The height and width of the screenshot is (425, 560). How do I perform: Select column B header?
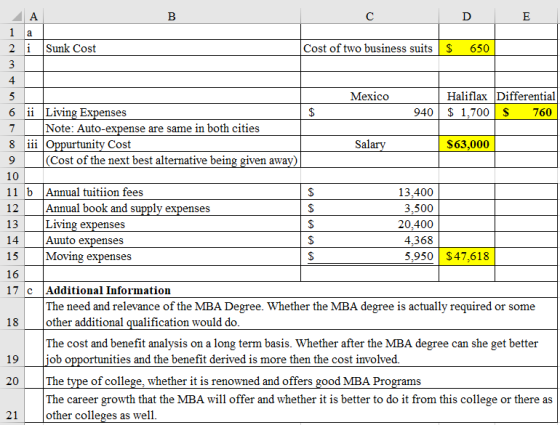pos(172,16)
